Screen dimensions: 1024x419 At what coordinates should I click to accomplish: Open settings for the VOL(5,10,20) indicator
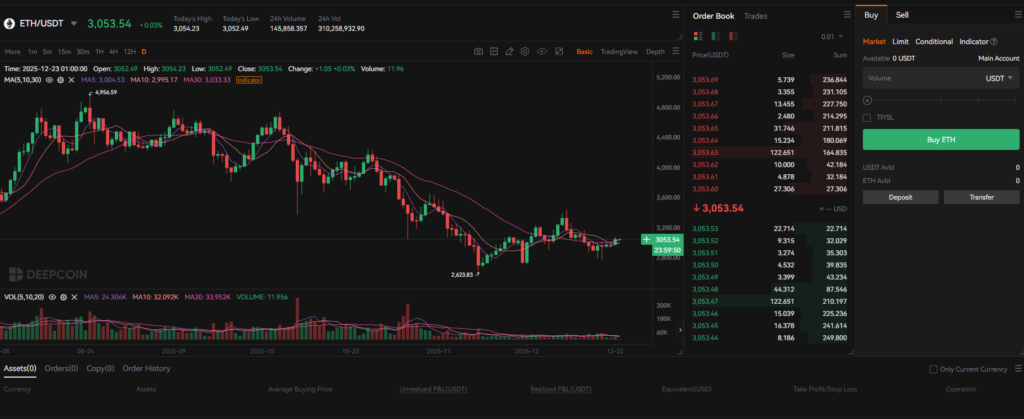(x=63, y=297)
